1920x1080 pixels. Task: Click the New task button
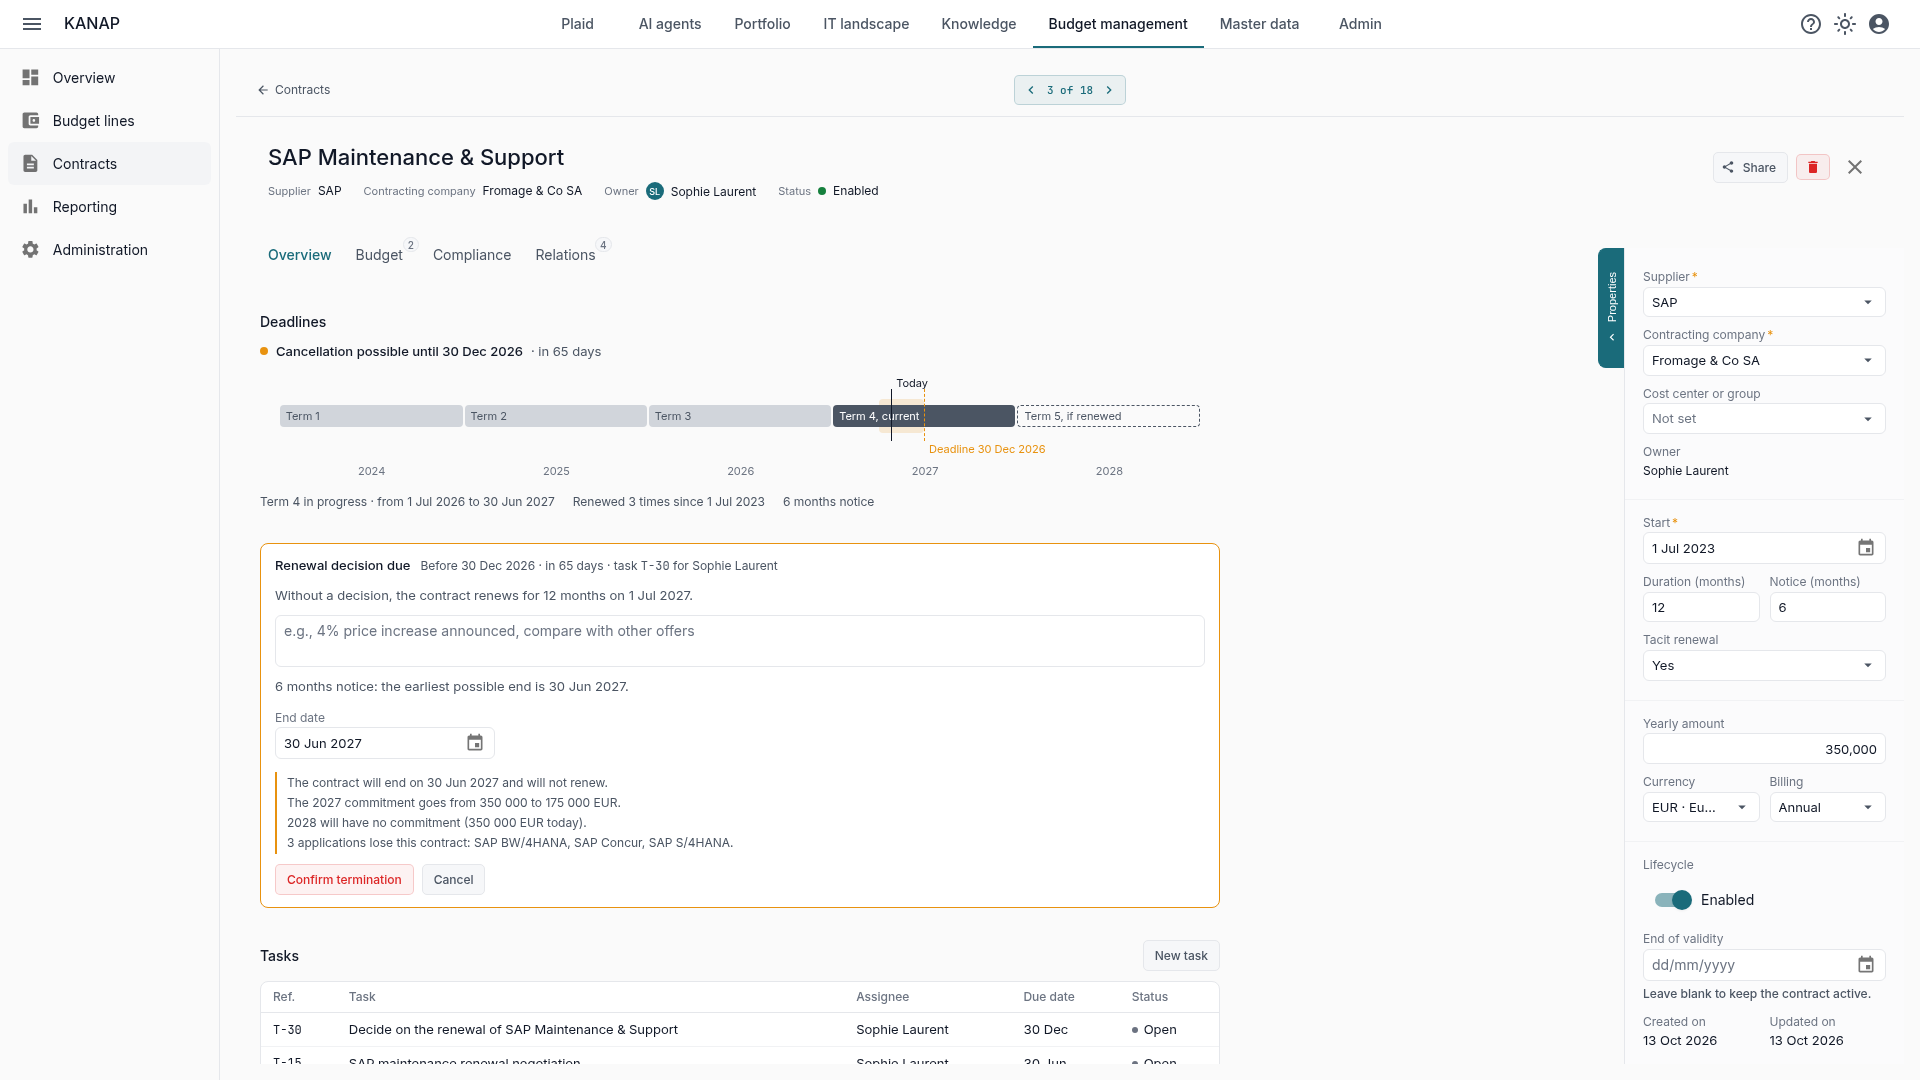(1181, 956)
